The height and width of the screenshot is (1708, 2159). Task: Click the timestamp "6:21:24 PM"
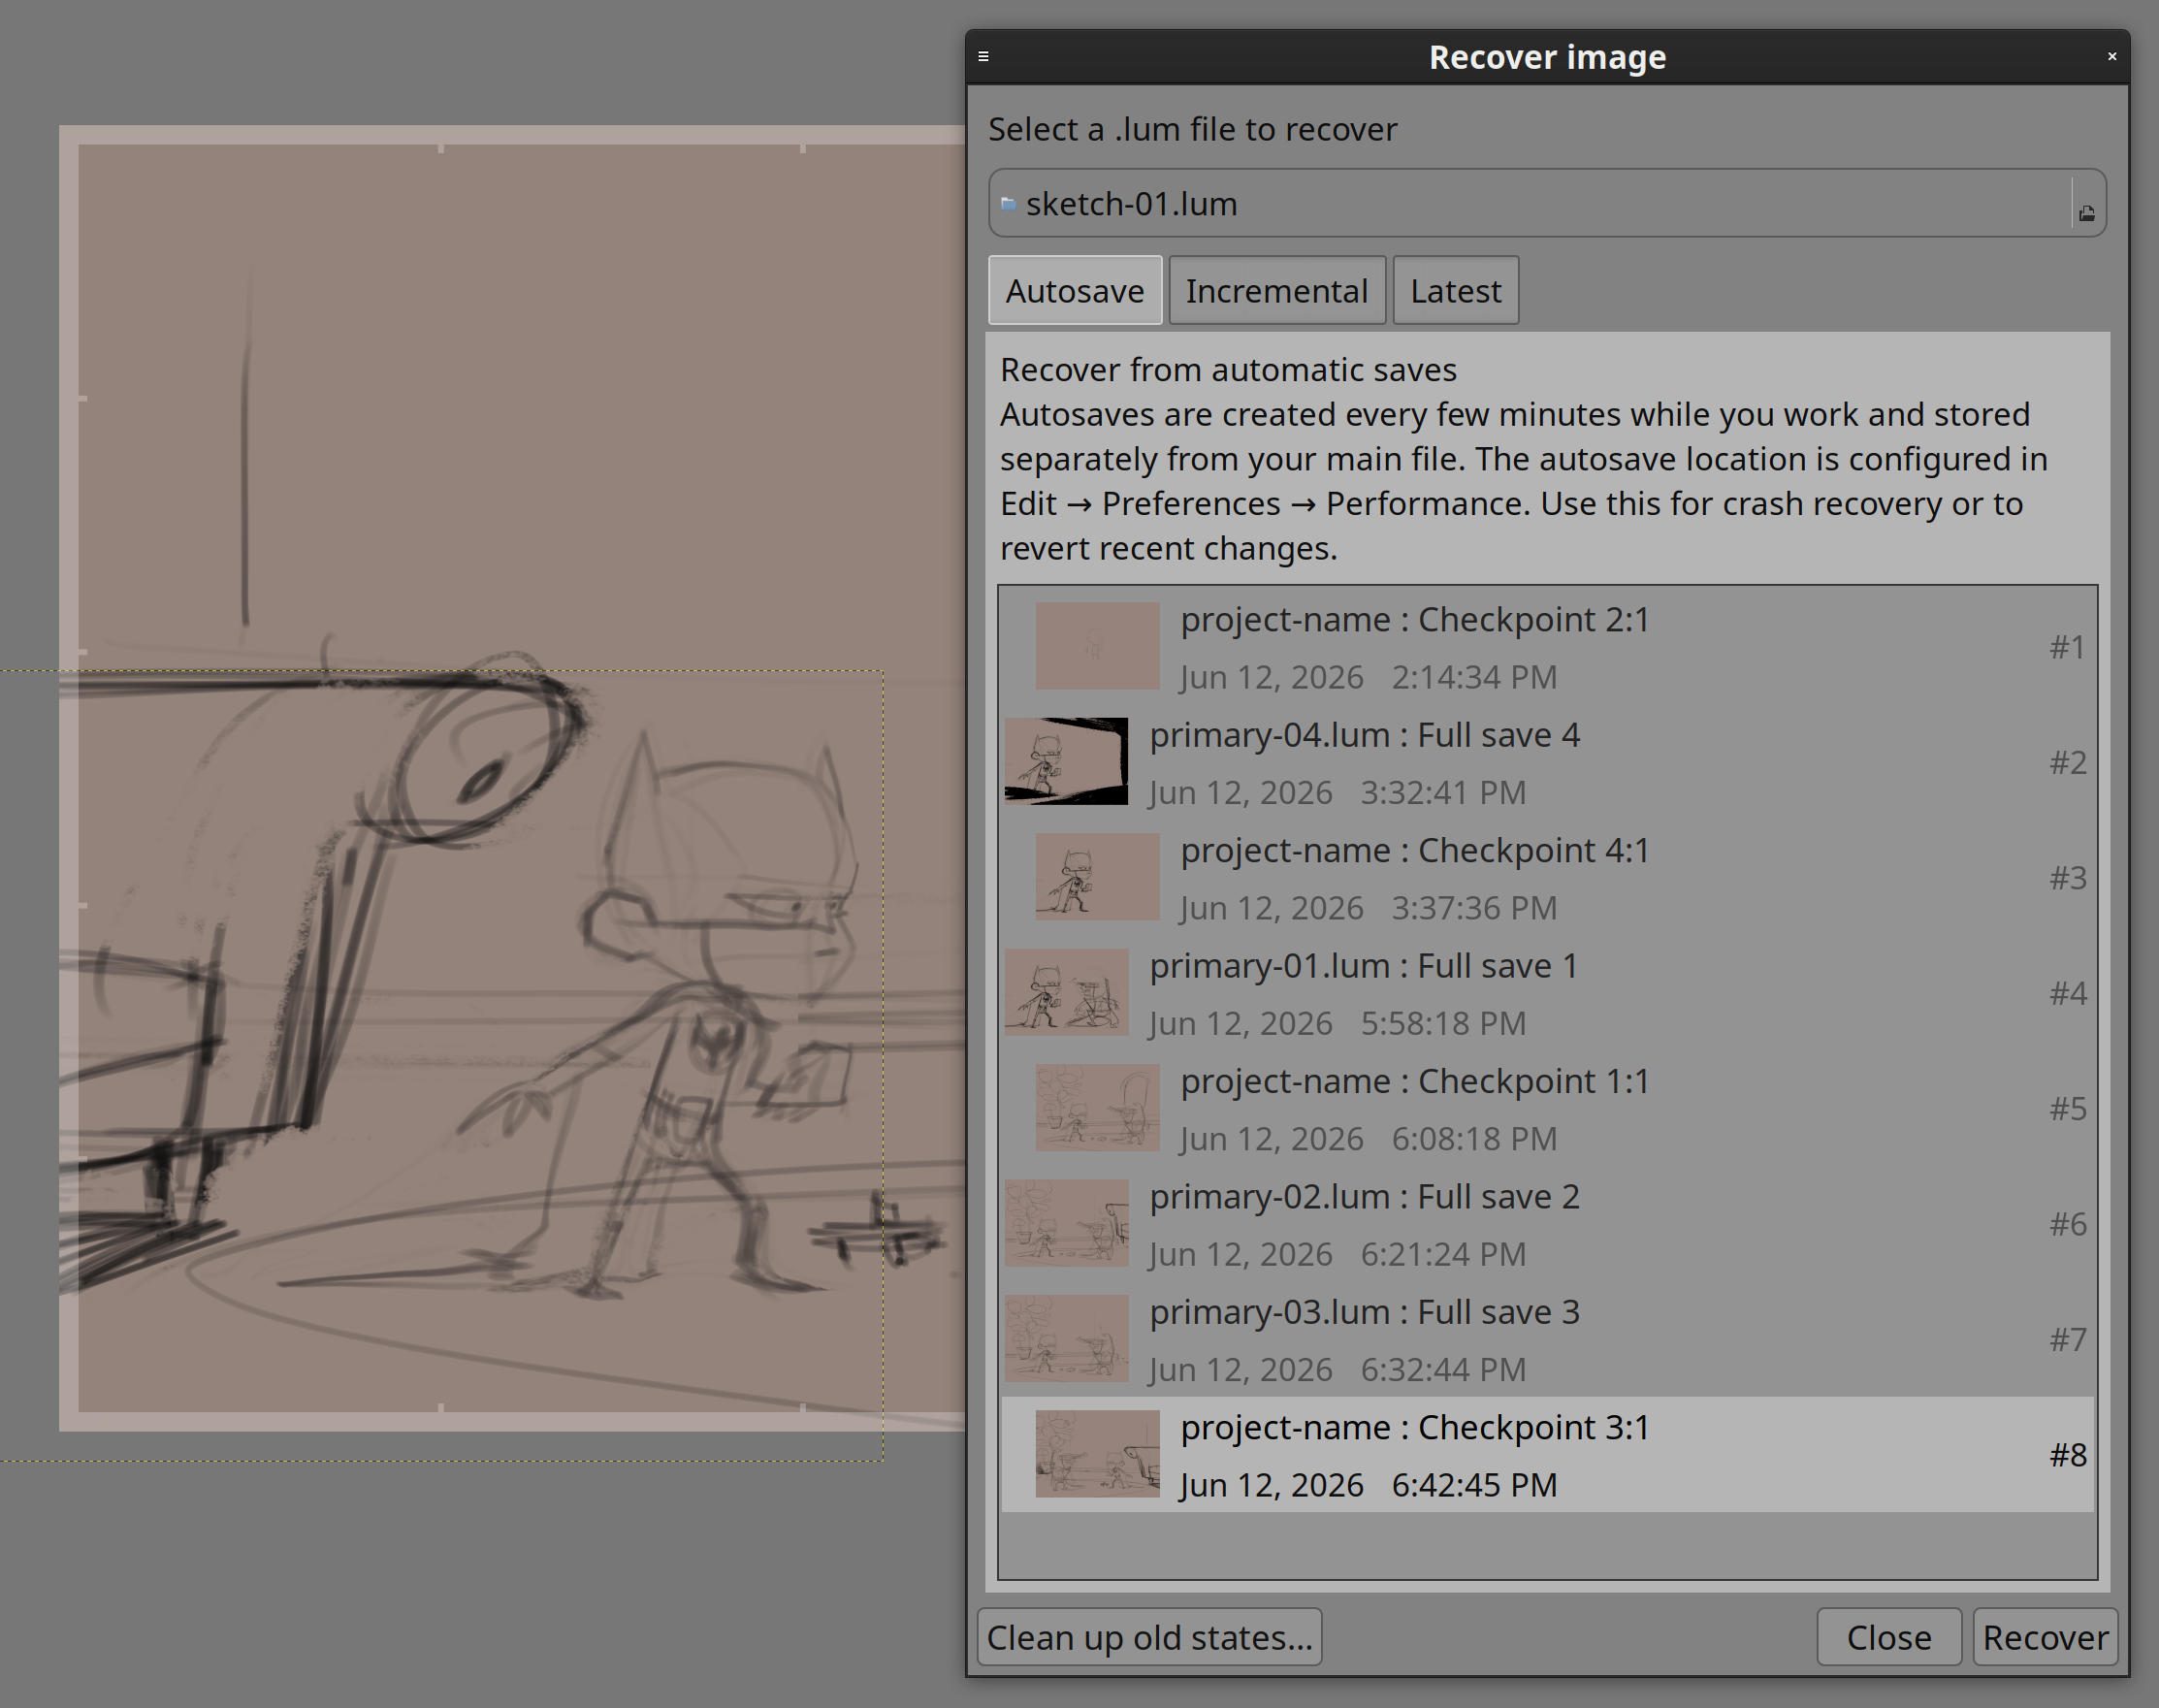point(1443,1255)
